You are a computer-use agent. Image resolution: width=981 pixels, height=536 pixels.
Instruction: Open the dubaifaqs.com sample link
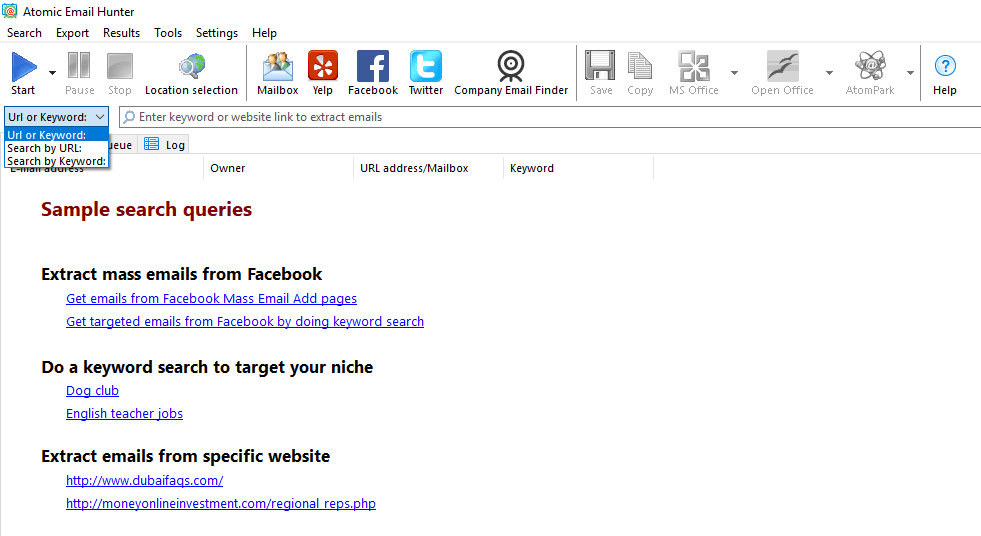tap(145, 480)
